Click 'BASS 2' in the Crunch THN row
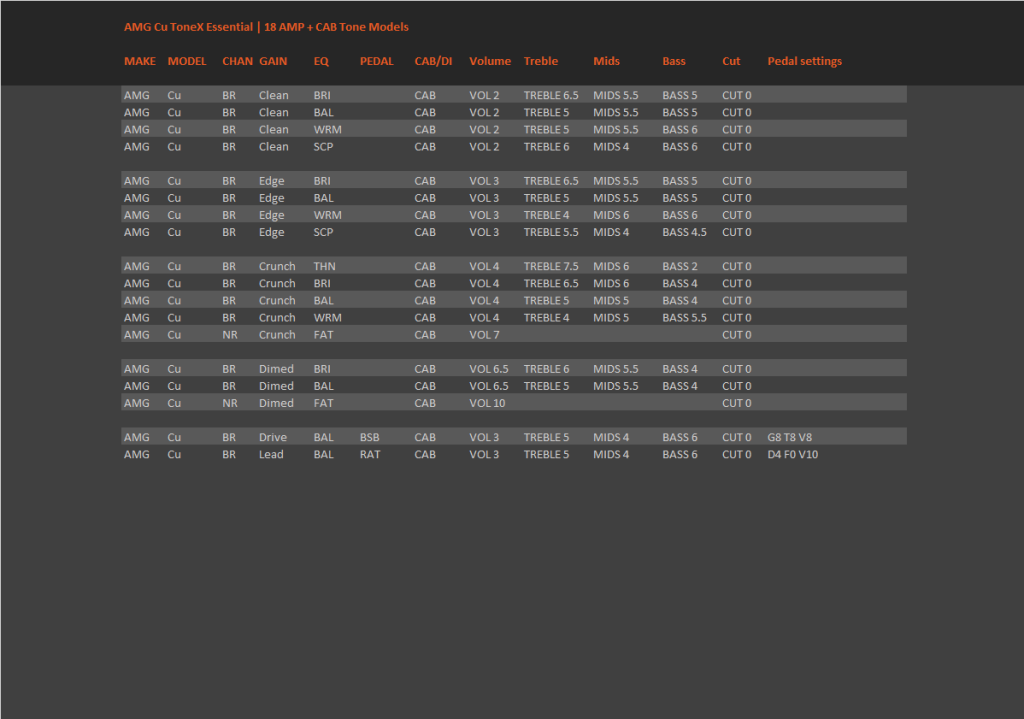This screenshot has height=719, width=1024. (680, 266)
